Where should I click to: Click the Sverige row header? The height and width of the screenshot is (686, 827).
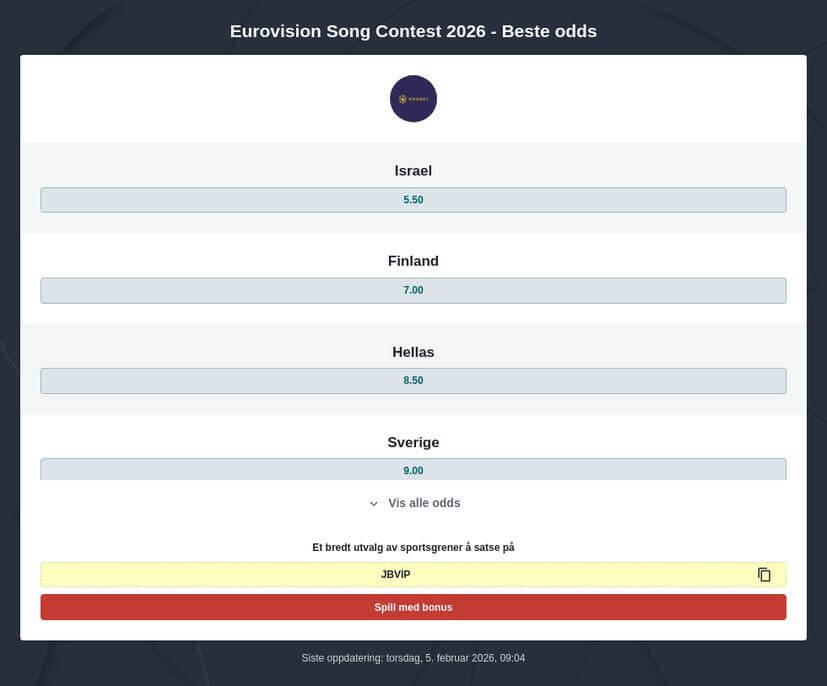pyautogui.click(x=413, y=442)
